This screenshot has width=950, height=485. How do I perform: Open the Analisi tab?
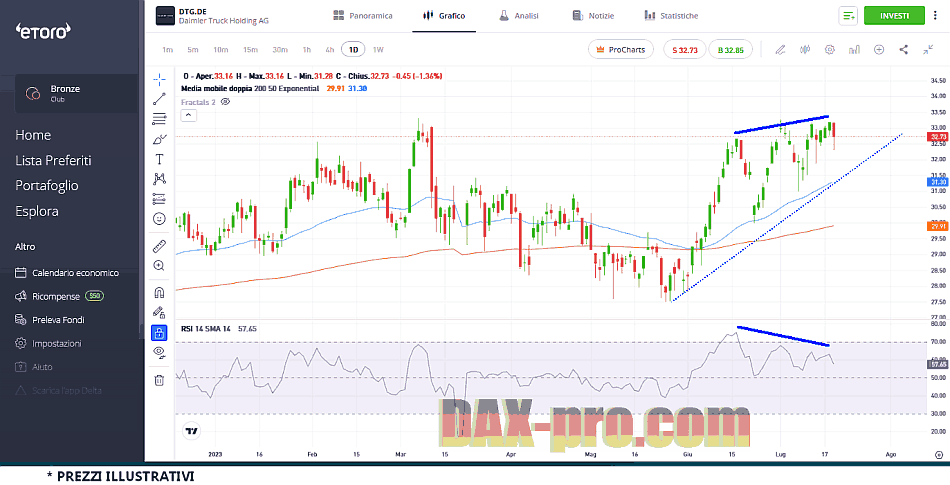pos(519,16)
